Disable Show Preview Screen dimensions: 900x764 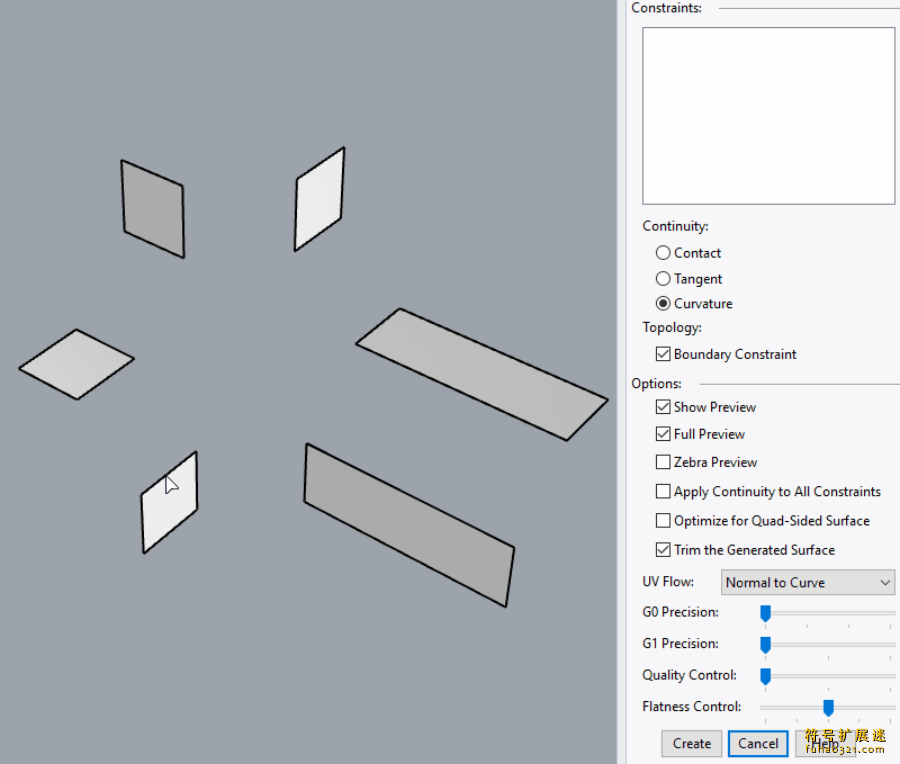point(663,406)
